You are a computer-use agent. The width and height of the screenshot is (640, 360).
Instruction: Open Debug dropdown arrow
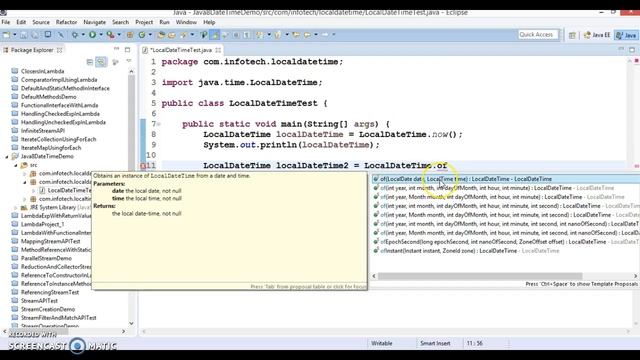point(82,35)
